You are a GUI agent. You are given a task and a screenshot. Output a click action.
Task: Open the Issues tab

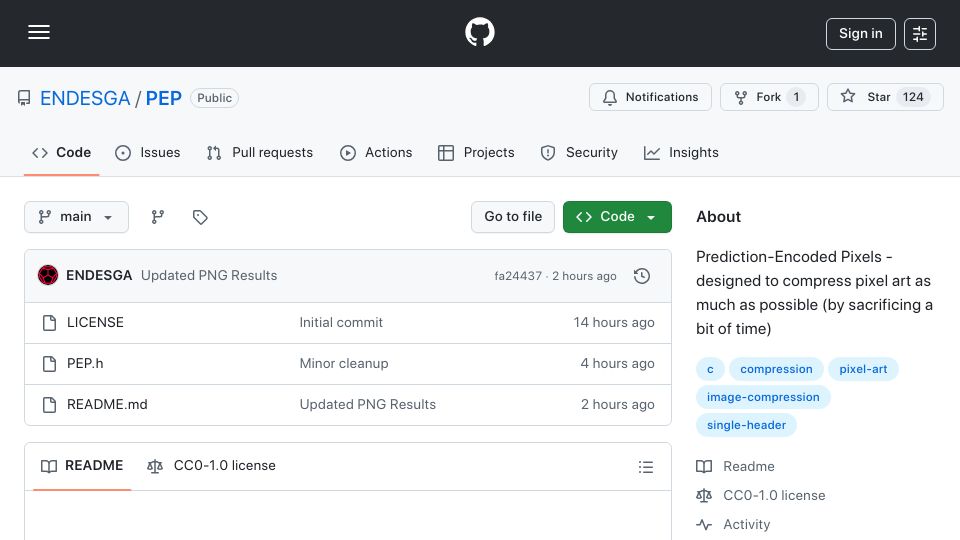[148, 152]
